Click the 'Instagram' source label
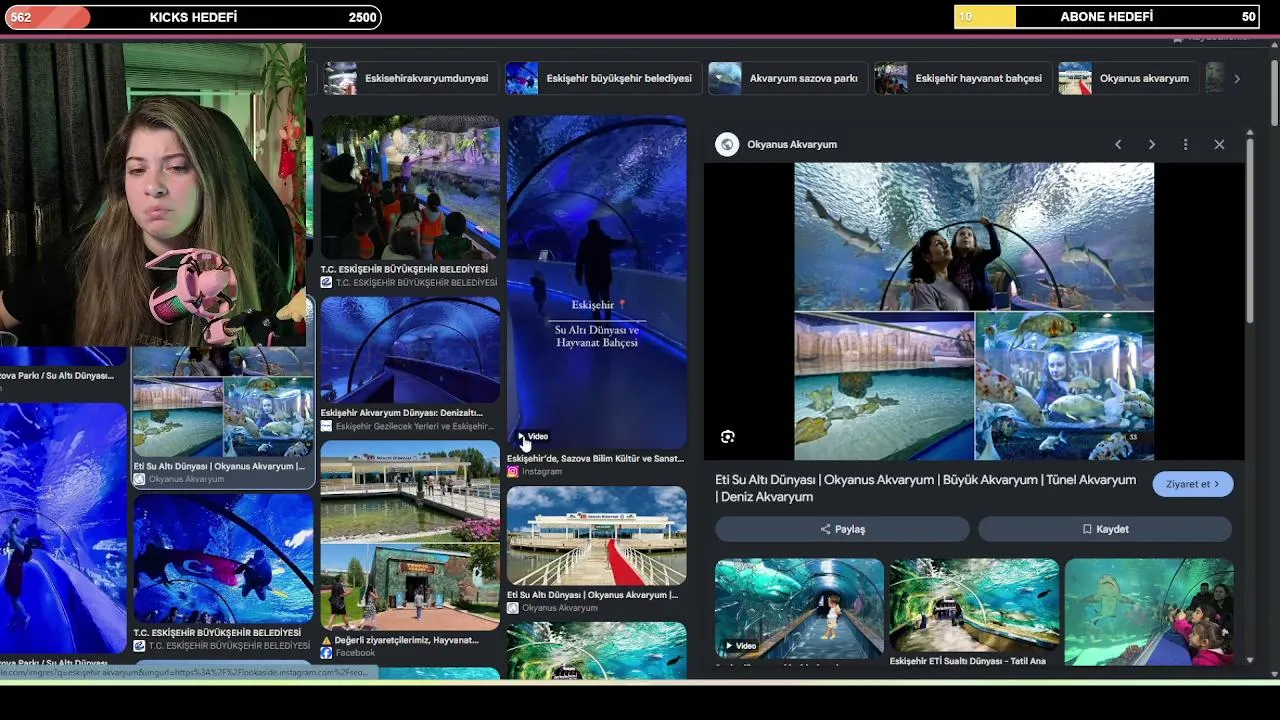Viewport: 1280px width, 720px height. 542,471
